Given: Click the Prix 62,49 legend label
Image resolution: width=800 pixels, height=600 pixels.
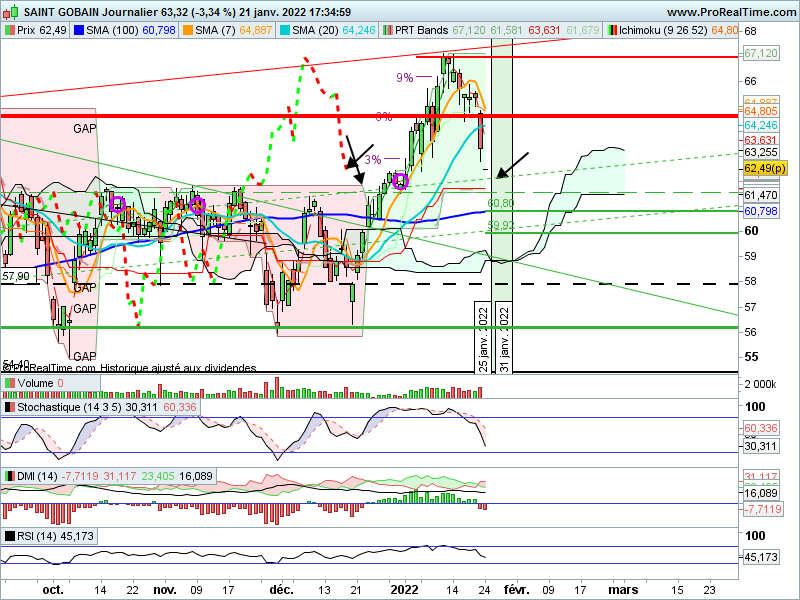Looking at the screenshot, I should click(x=42, y=31).
